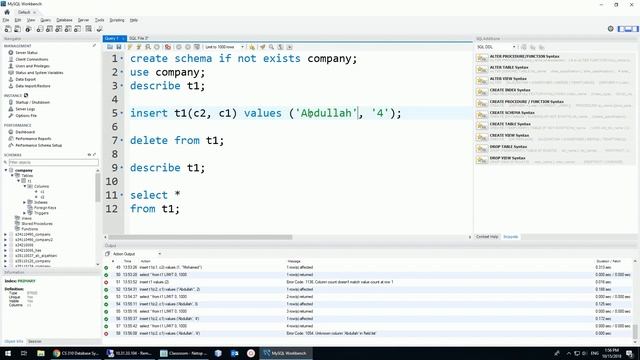Open the Scripting menu
Image resolution: width=640 pixels, height=360 pixels.
117,20
